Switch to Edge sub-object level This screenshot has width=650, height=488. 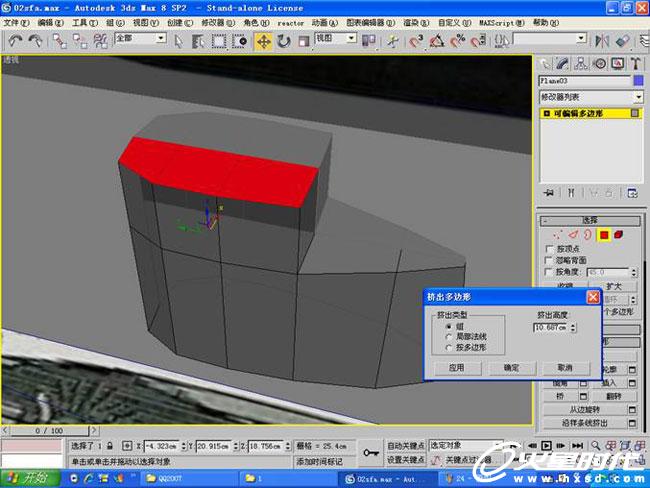pos(573,235)
